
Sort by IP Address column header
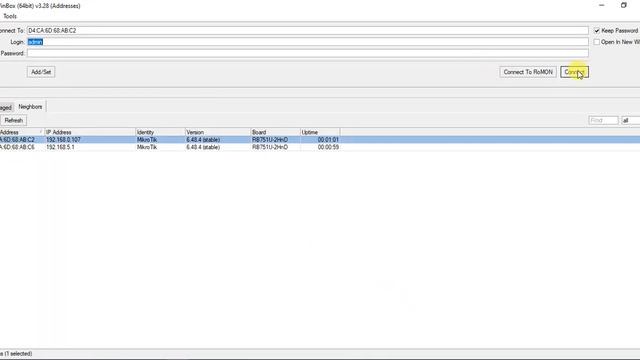(90, 132)
